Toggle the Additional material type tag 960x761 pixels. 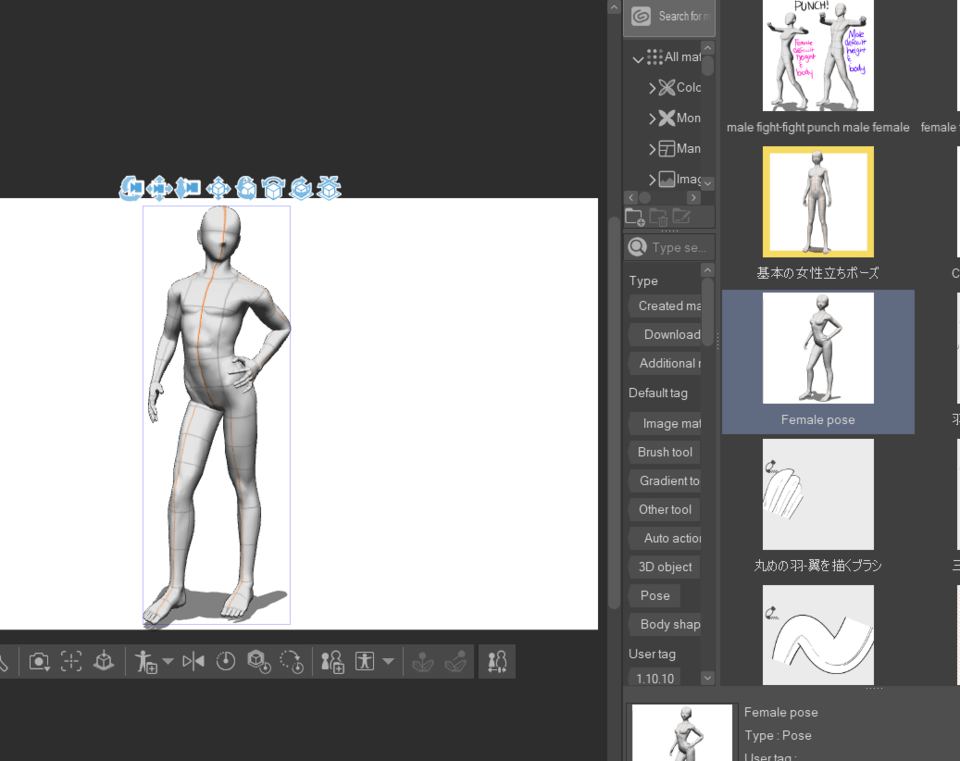(x=665, y=363)
